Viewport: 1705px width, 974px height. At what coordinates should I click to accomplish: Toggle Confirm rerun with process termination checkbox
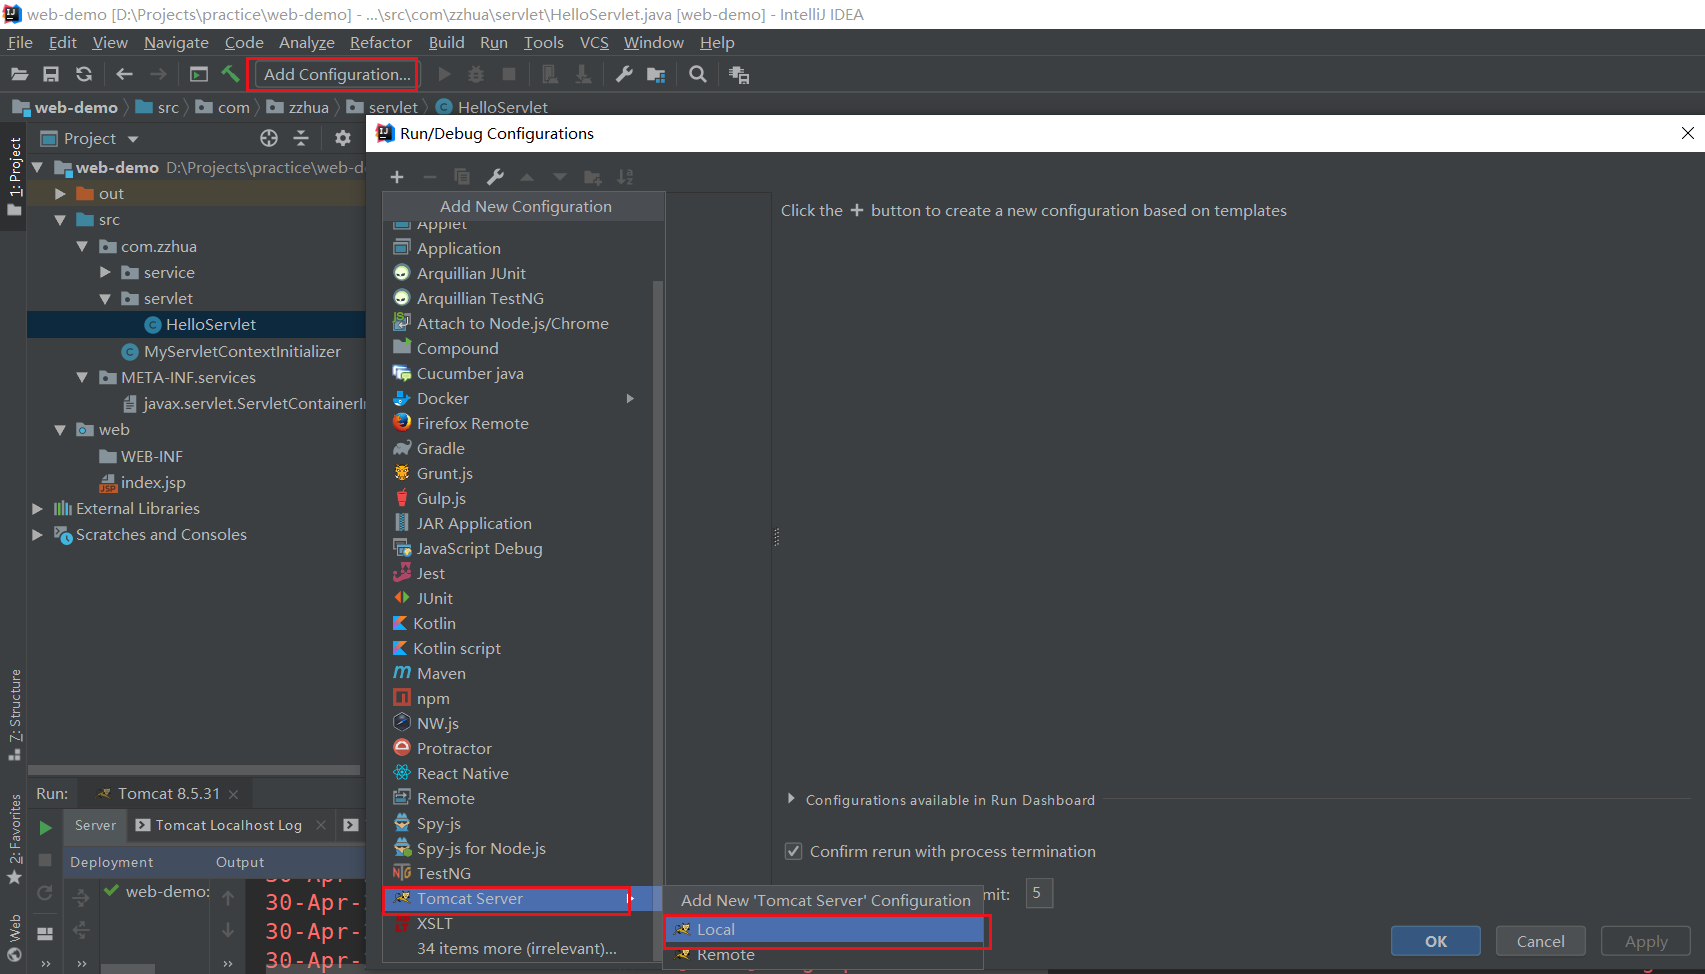pyautogui.click(x=794, y=851)
